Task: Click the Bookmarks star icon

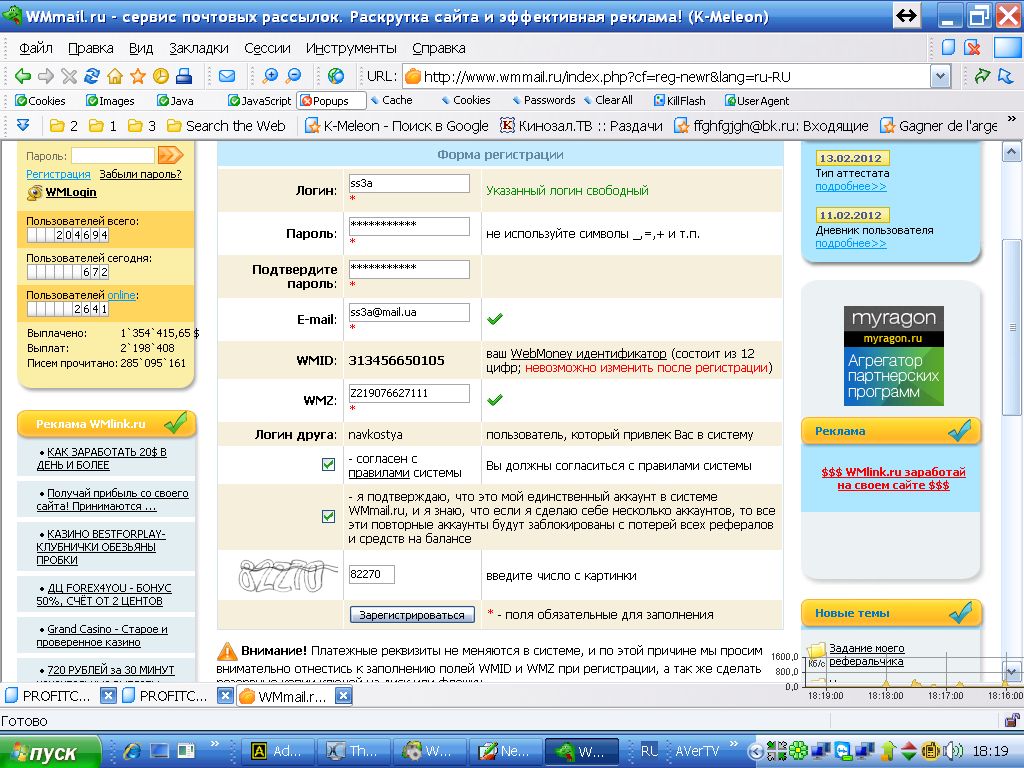Action: 138,76
